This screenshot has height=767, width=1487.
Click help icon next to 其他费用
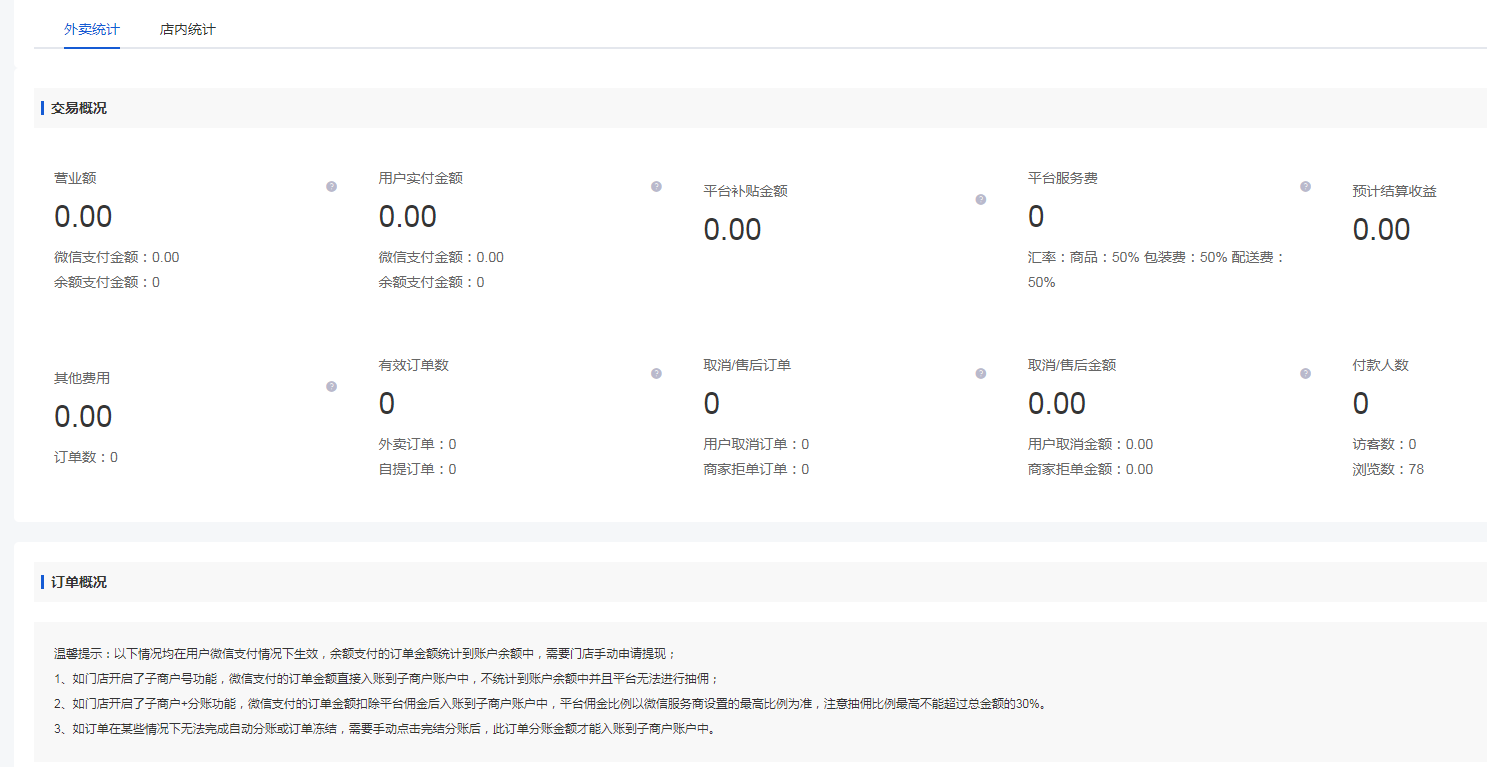[331, 387]
